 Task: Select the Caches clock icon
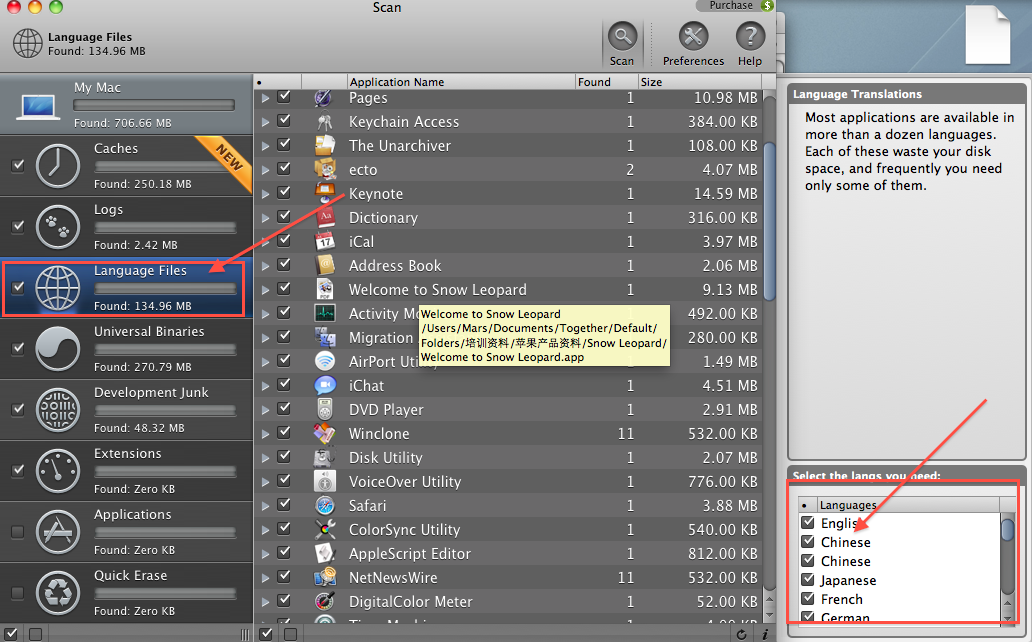click(x=57, y=165)
